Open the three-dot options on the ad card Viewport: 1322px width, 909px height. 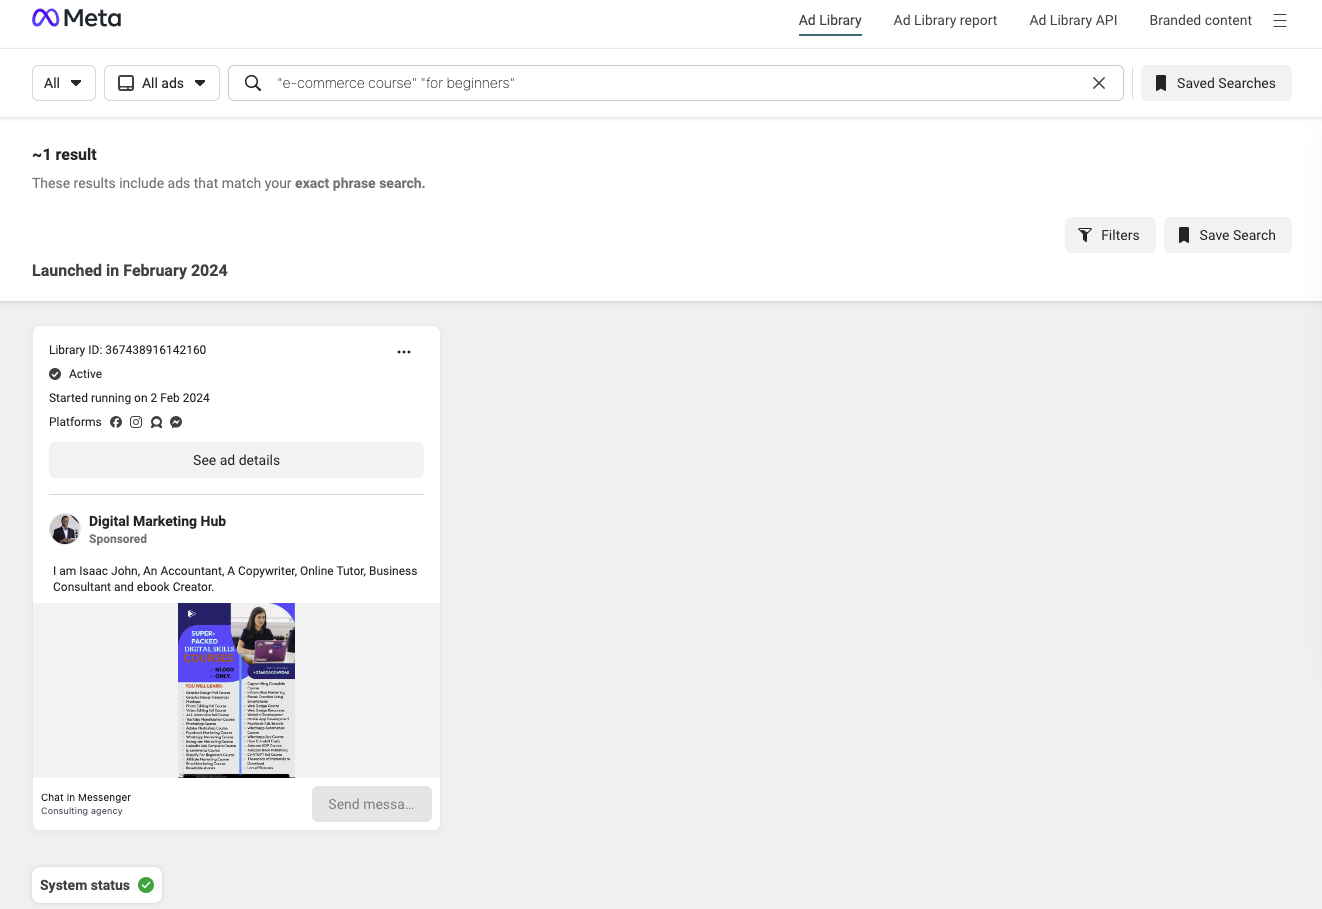point(404,352)
